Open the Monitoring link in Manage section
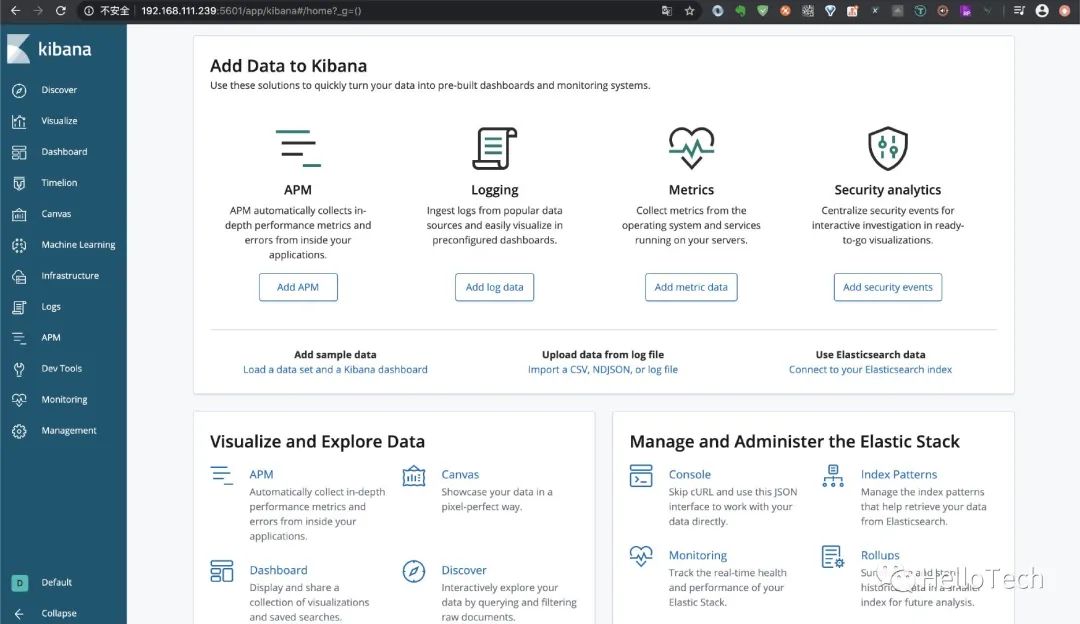The height and width of the screenshot is (624, 1080). (698, 555)
